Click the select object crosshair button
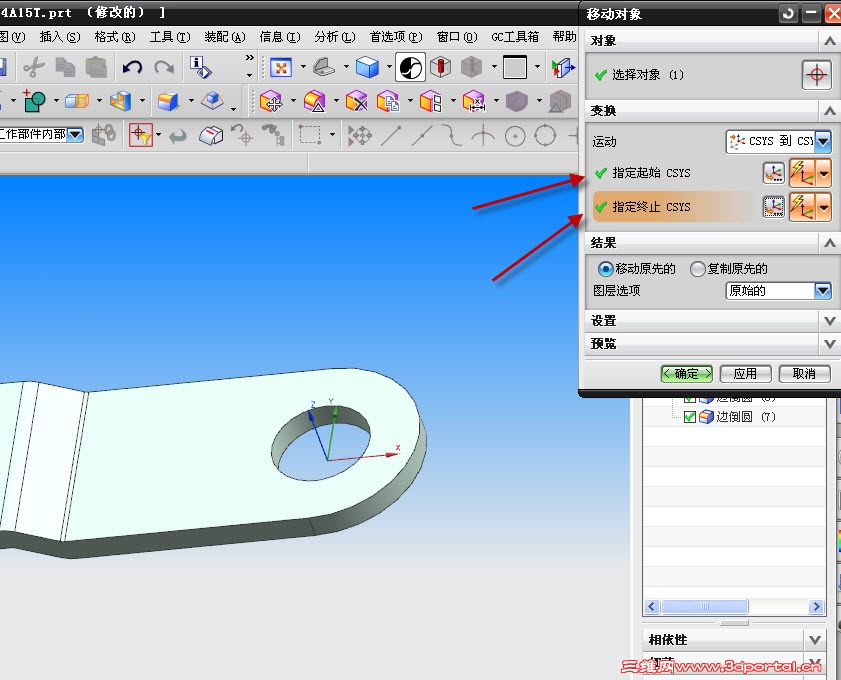The width and height of the screenshot is (841, 680). pyautogui.click(x=816, y=75)
